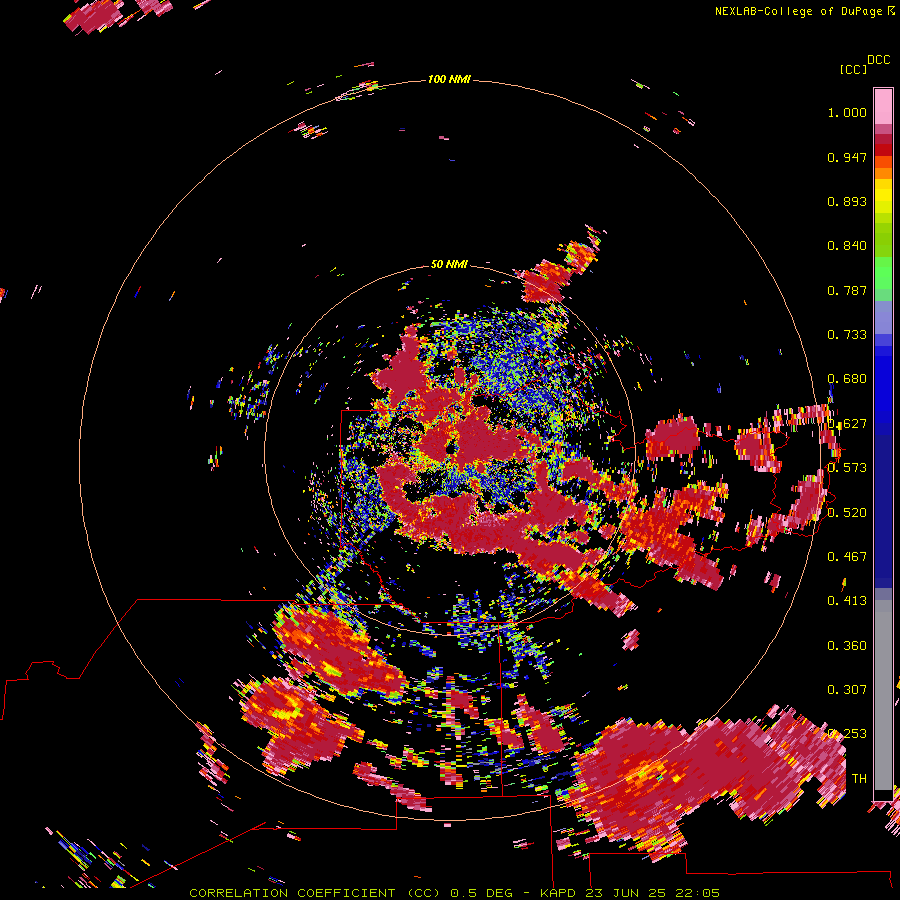Click the TH threshold label

pyautogui.click(x=859, y=778)
